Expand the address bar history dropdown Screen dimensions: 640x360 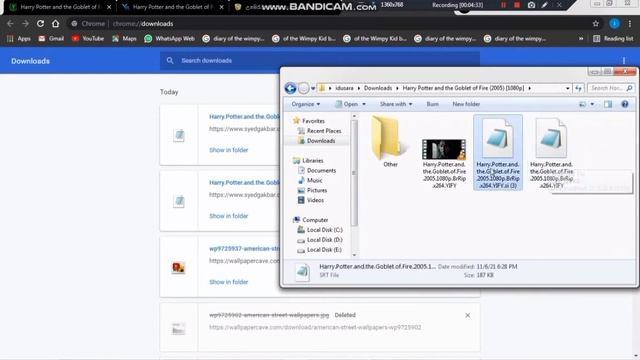pyautogui.click(x=567, y=88)
